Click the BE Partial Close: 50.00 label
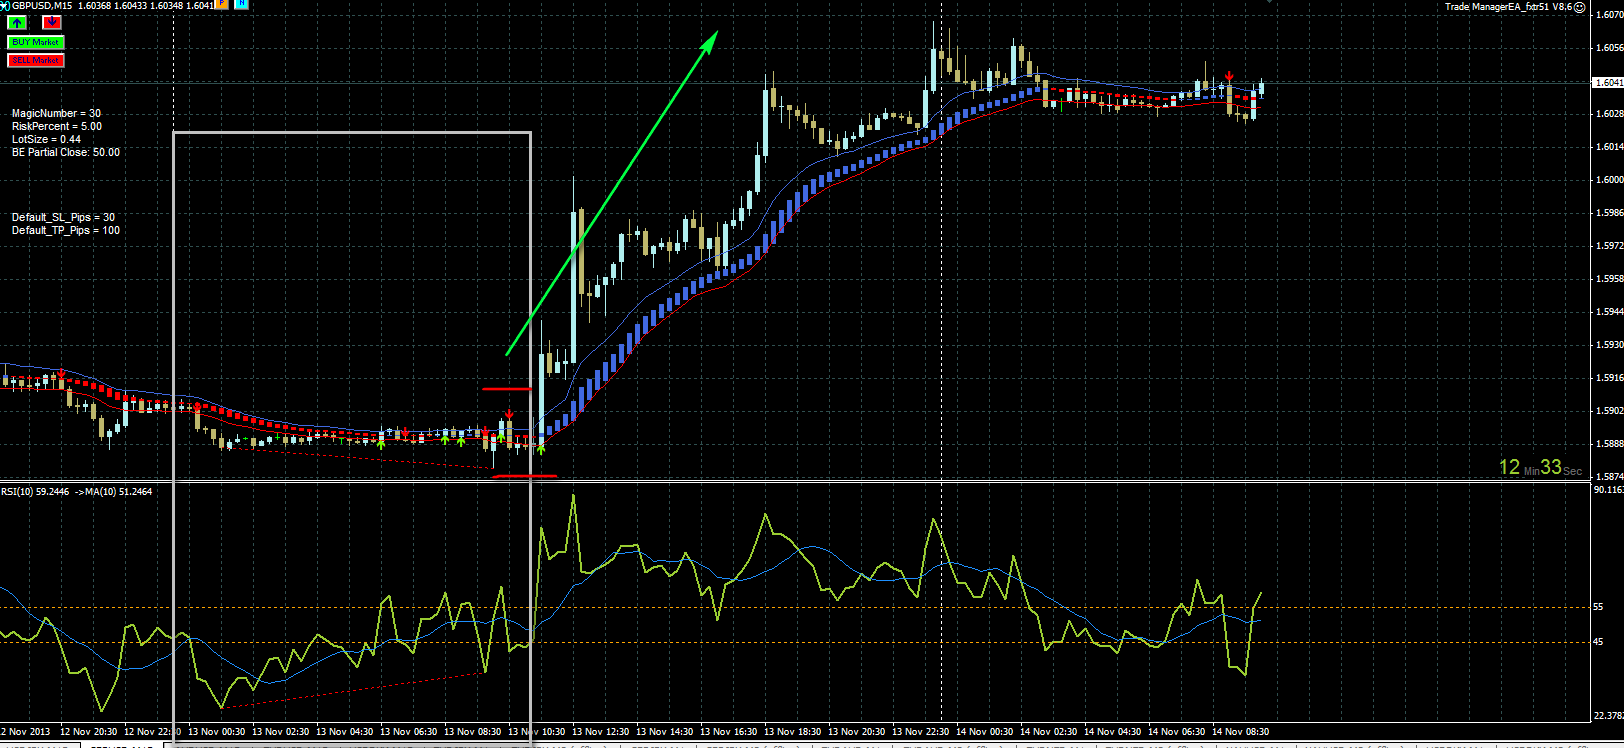This screenshot has width=1624, height=748. 66,153
